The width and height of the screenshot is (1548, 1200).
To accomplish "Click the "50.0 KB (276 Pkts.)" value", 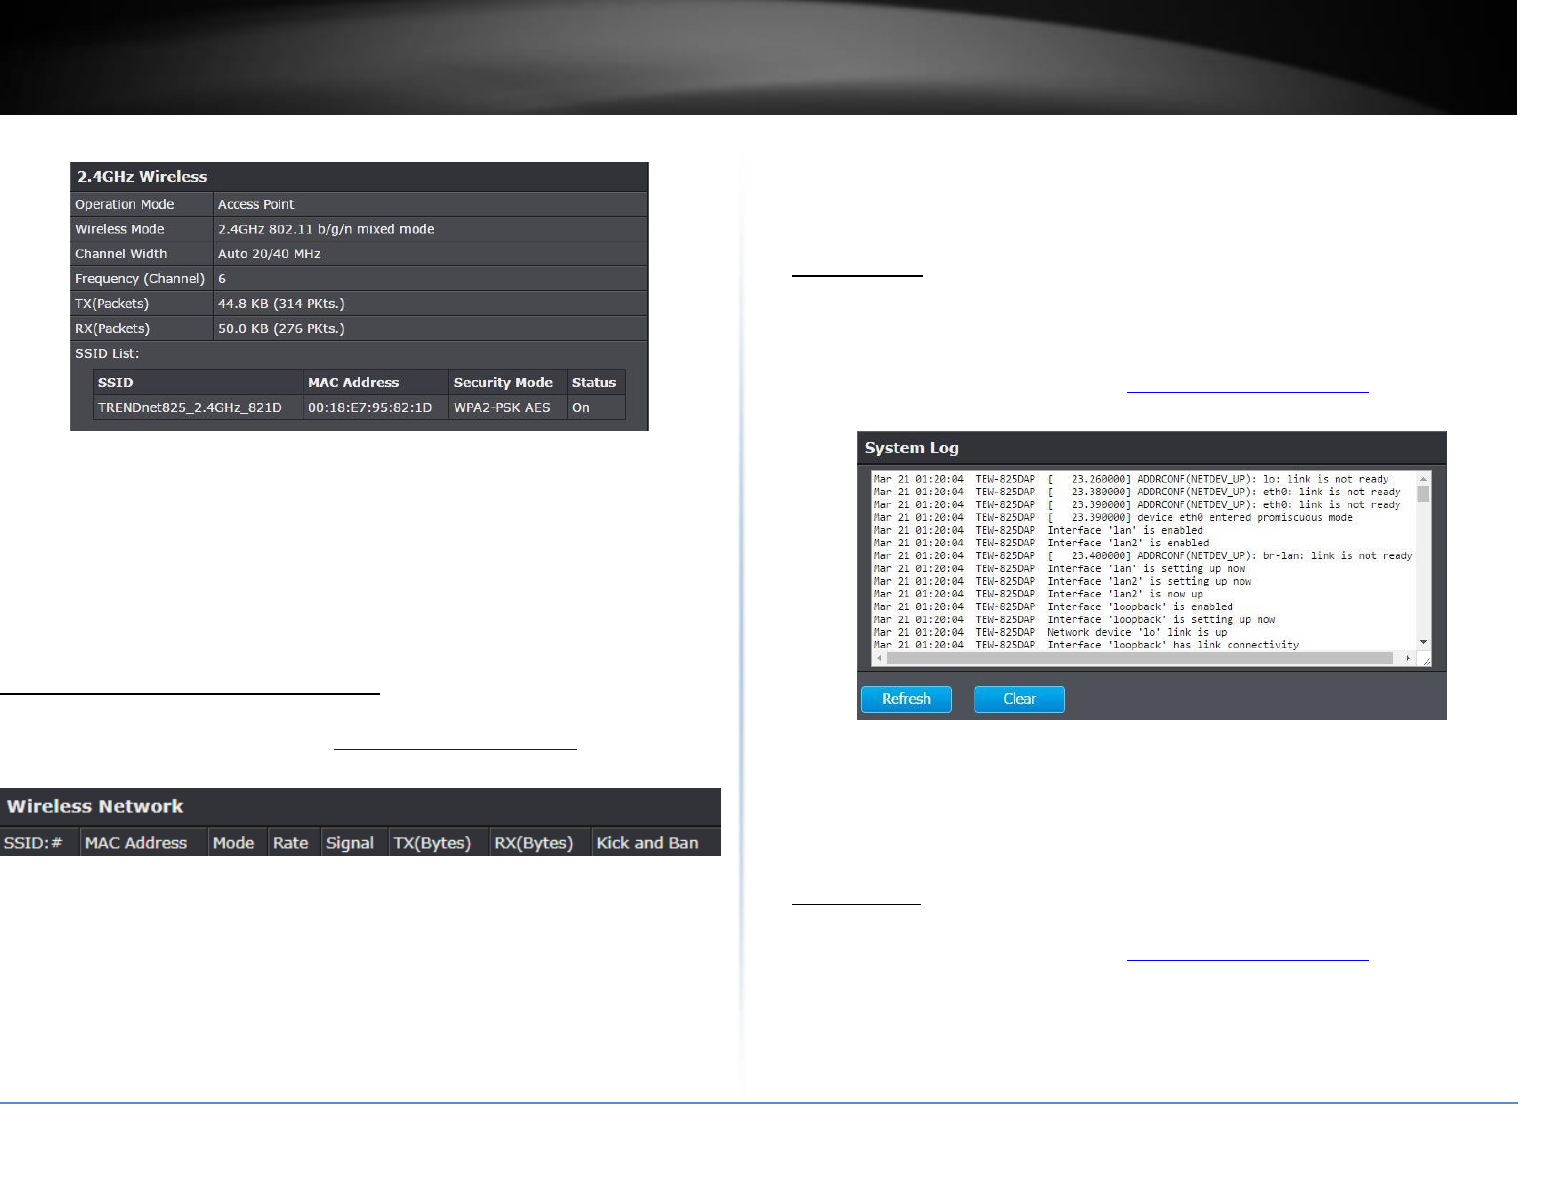I will (x=281, y=328).
